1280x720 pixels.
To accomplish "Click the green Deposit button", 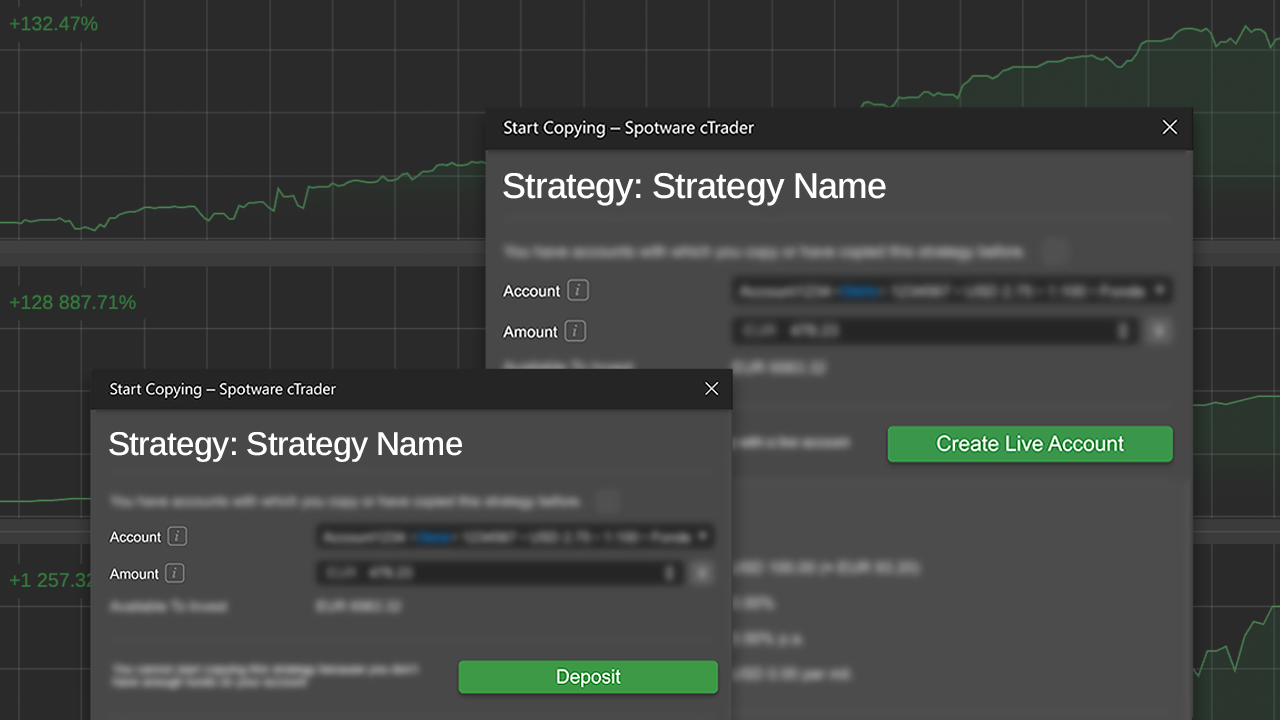I will click(x=588, y=677).
